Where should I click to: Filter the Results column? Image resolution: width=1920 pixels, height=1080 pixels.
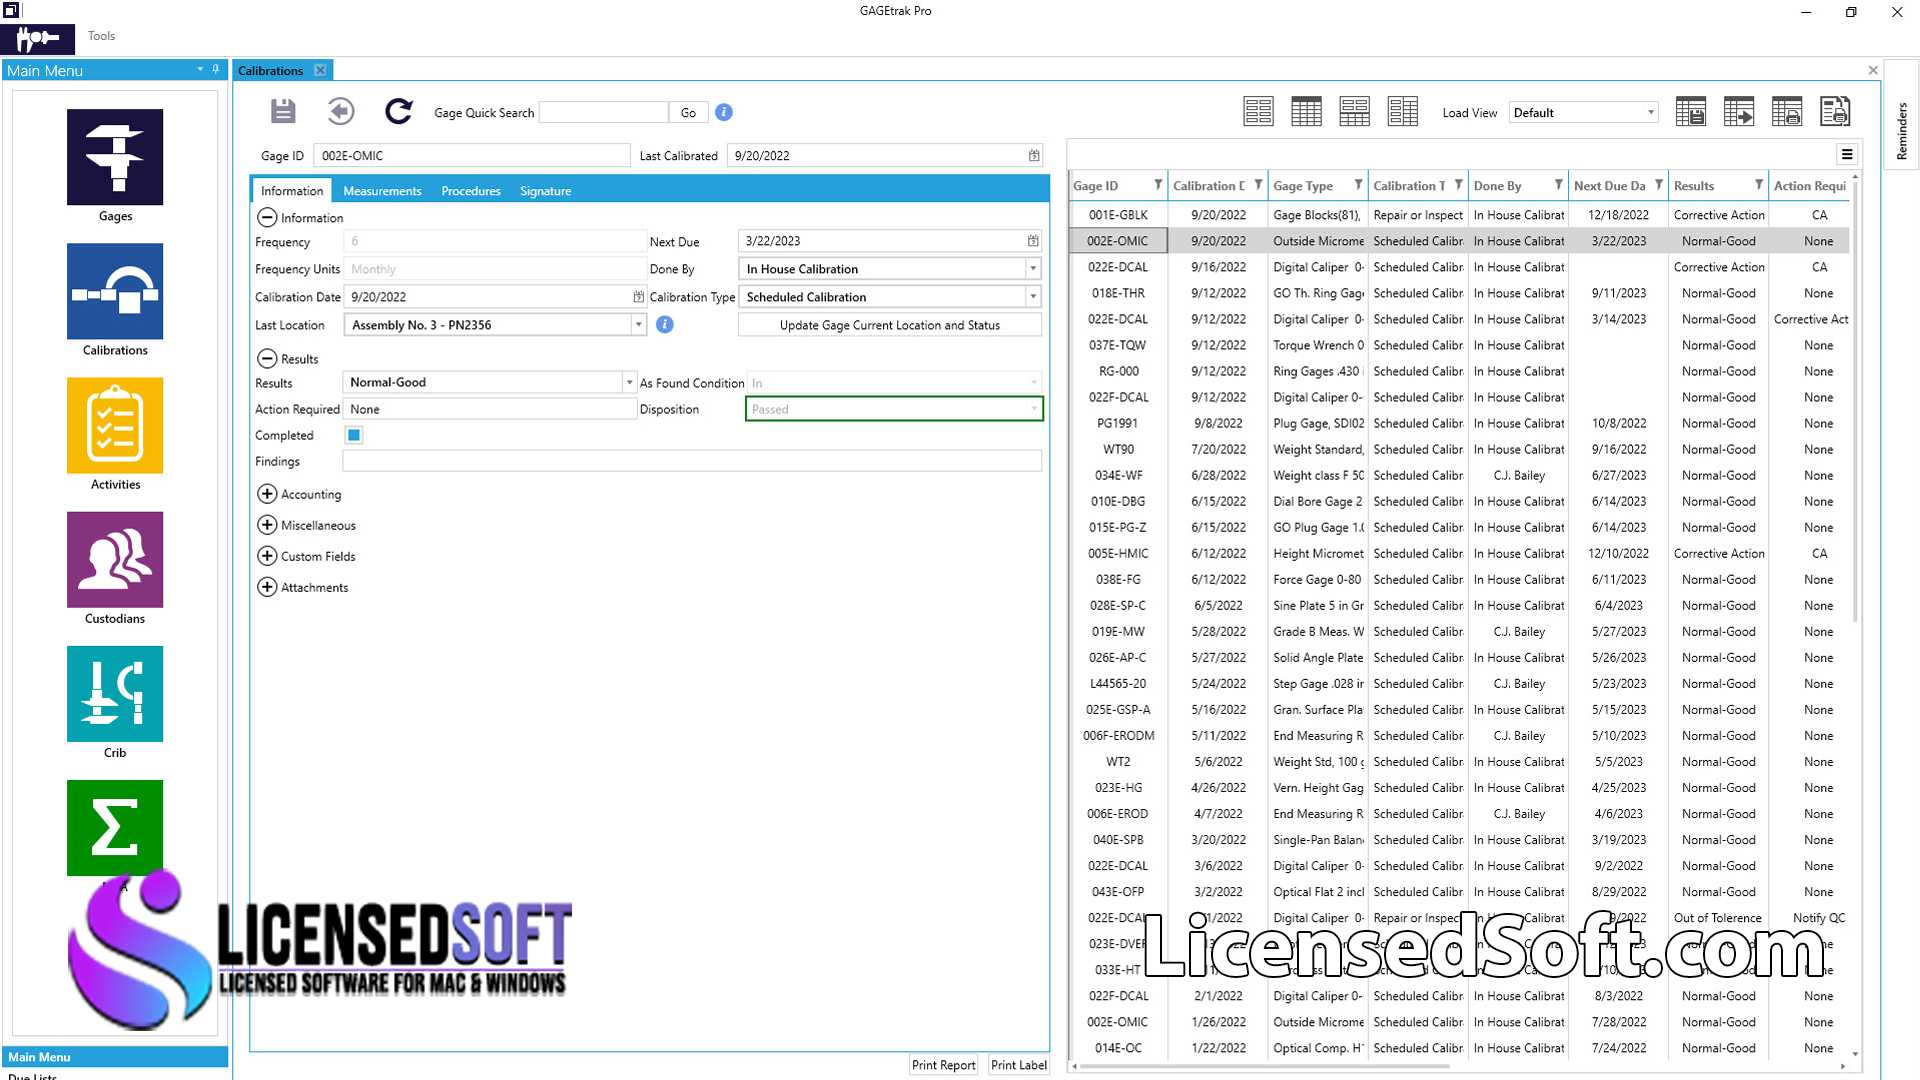pos(1758,185)
